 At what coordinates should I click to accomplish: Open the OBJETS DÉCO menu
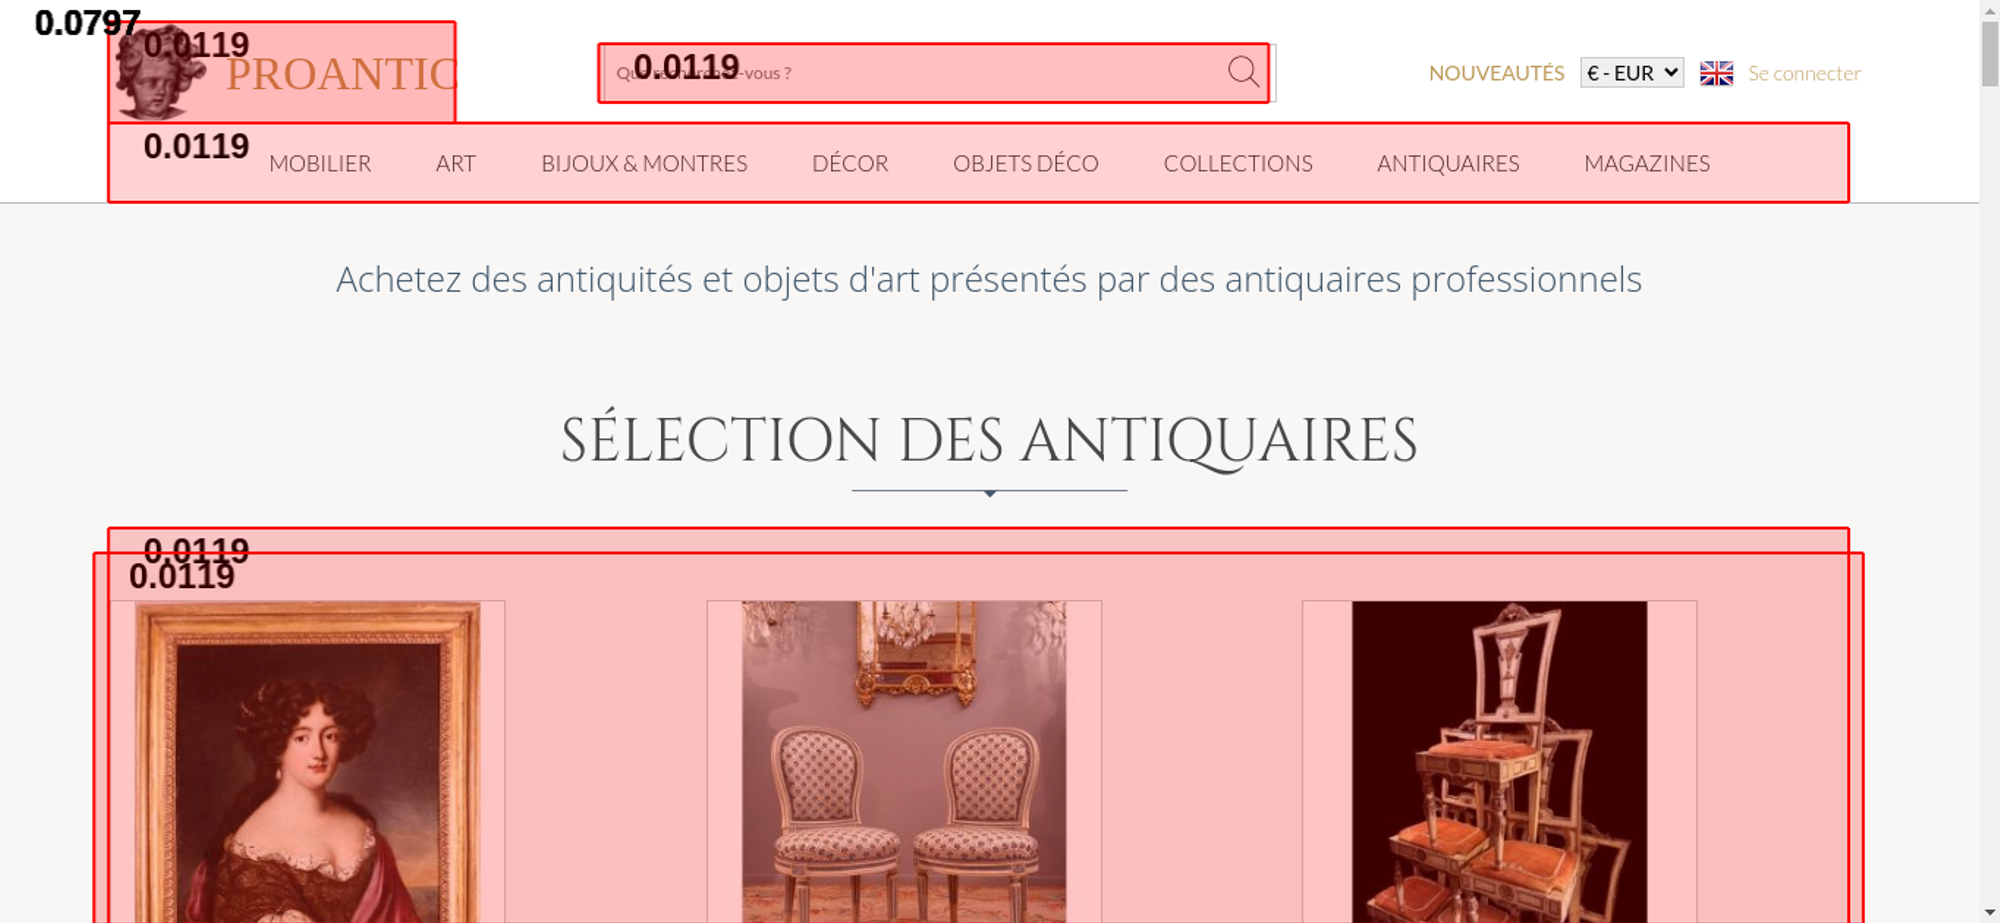click(1026, 163)
